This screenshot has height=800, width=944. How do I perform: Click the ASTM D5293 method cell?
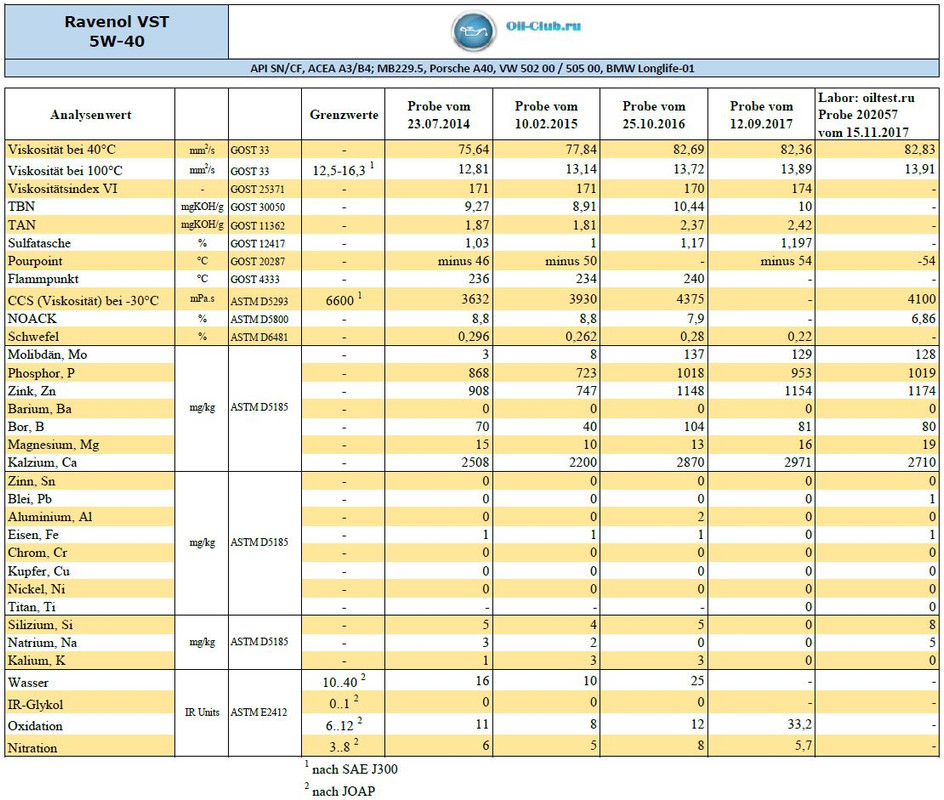pos(259,301)
